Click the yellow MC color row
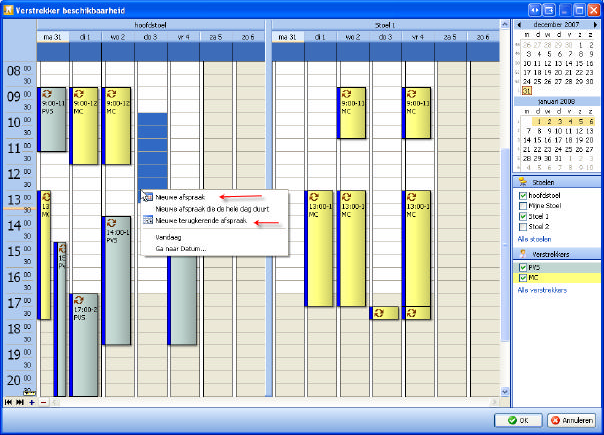The height and width of the screenshot is (435, 604). point(560,278)
